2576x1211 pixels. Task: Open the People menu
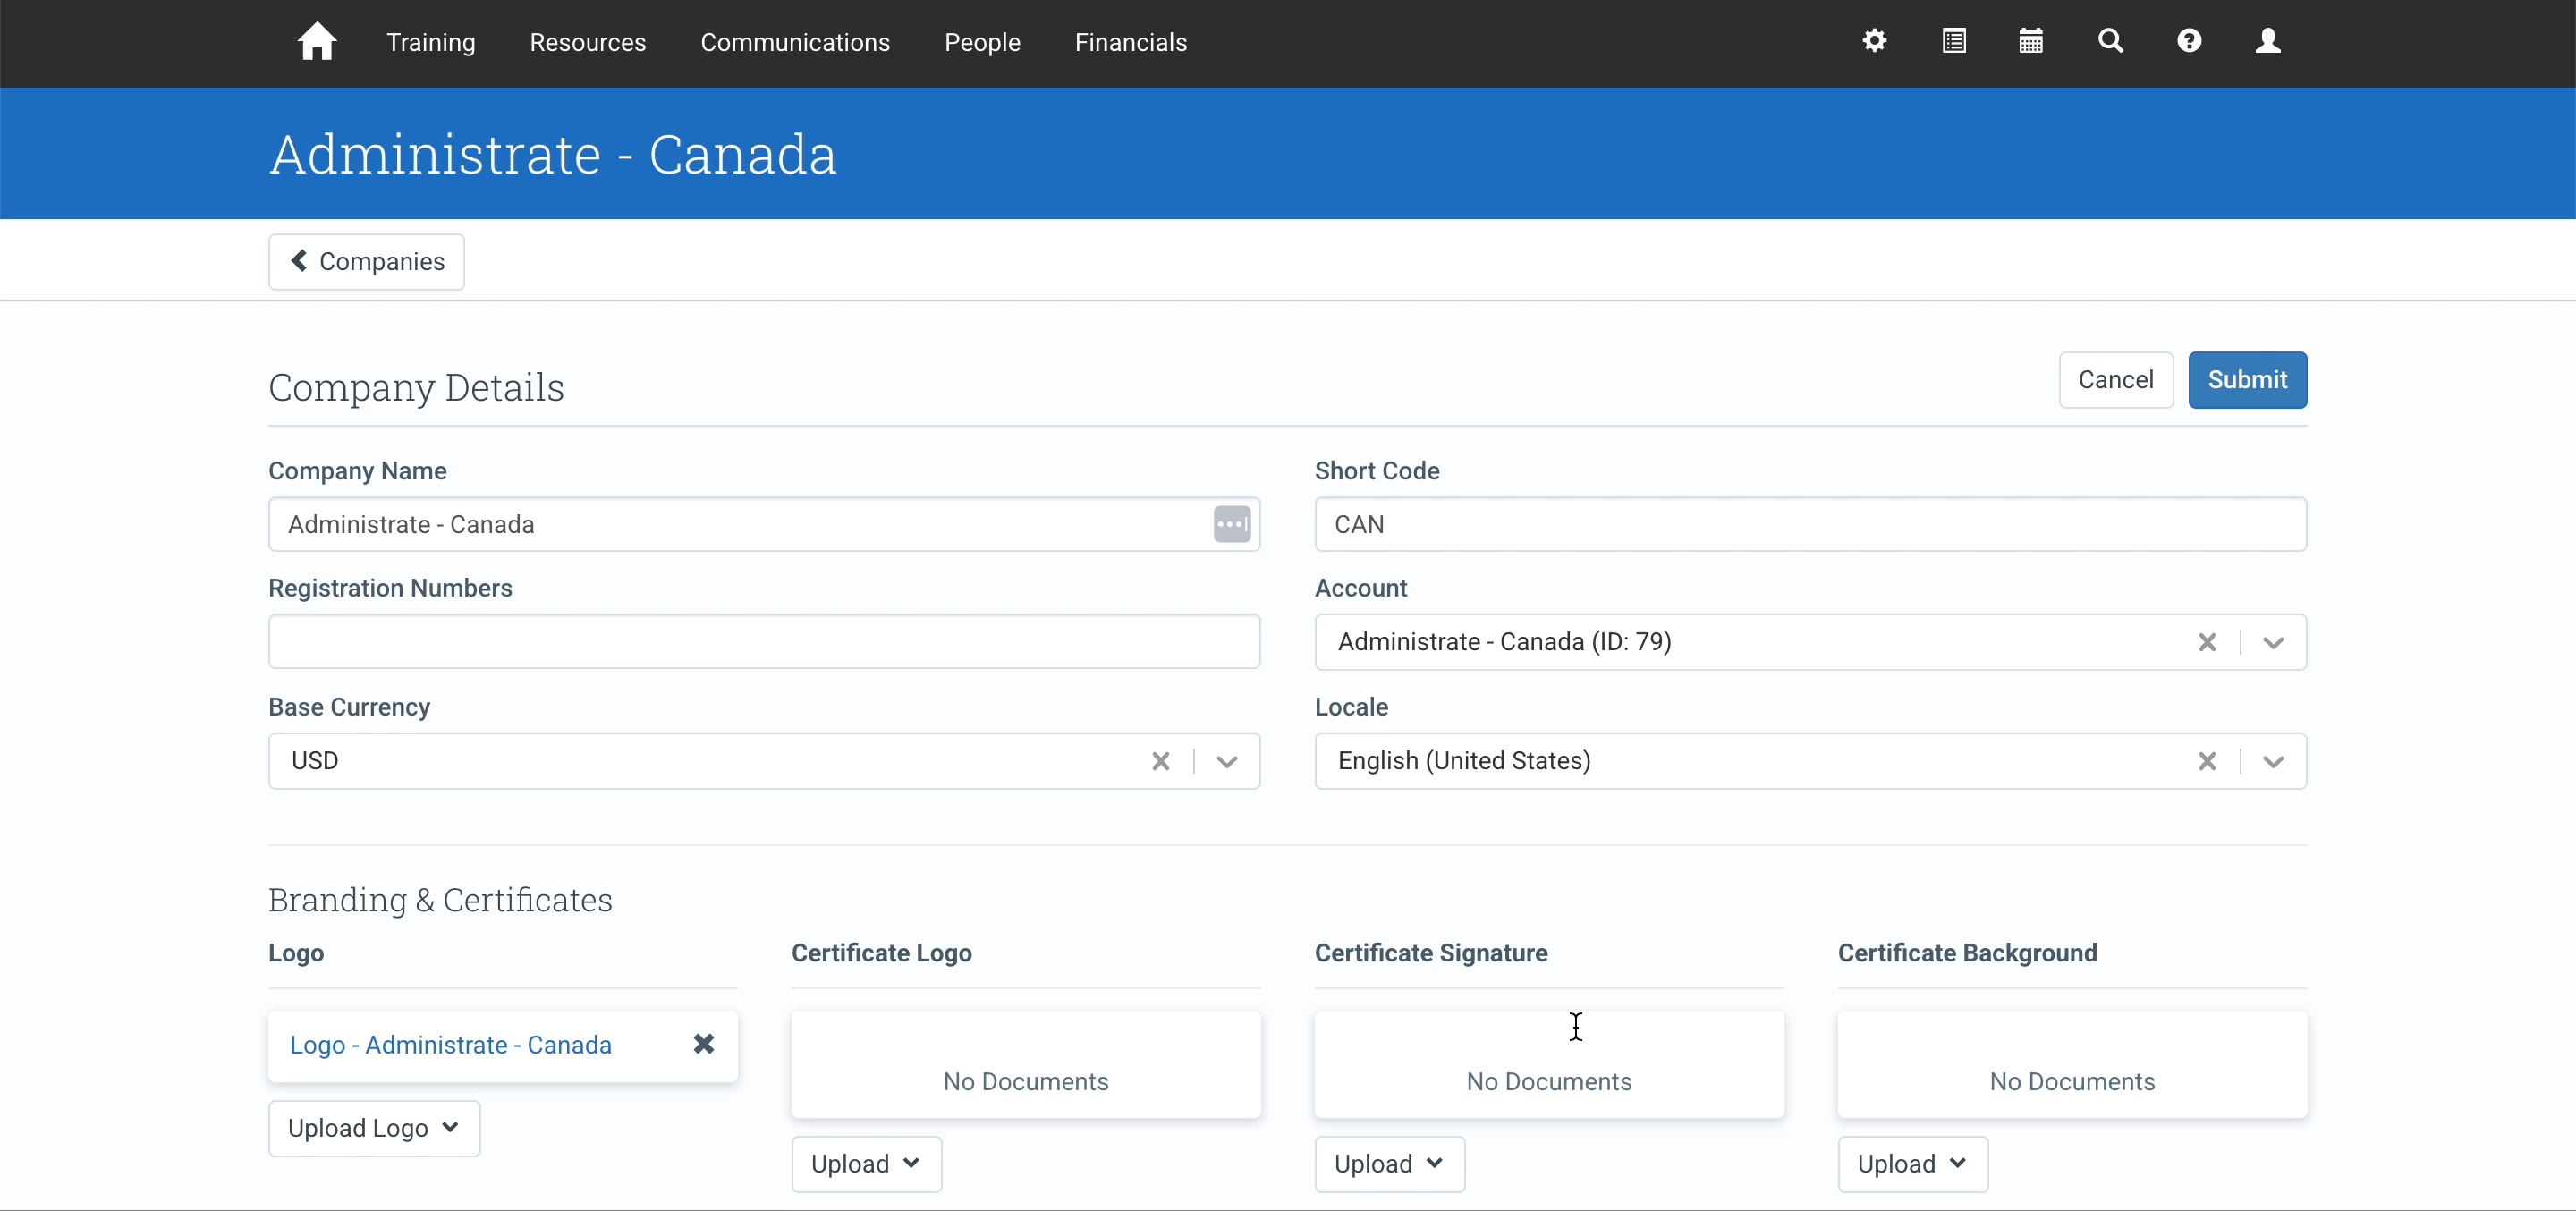(982, 42)
